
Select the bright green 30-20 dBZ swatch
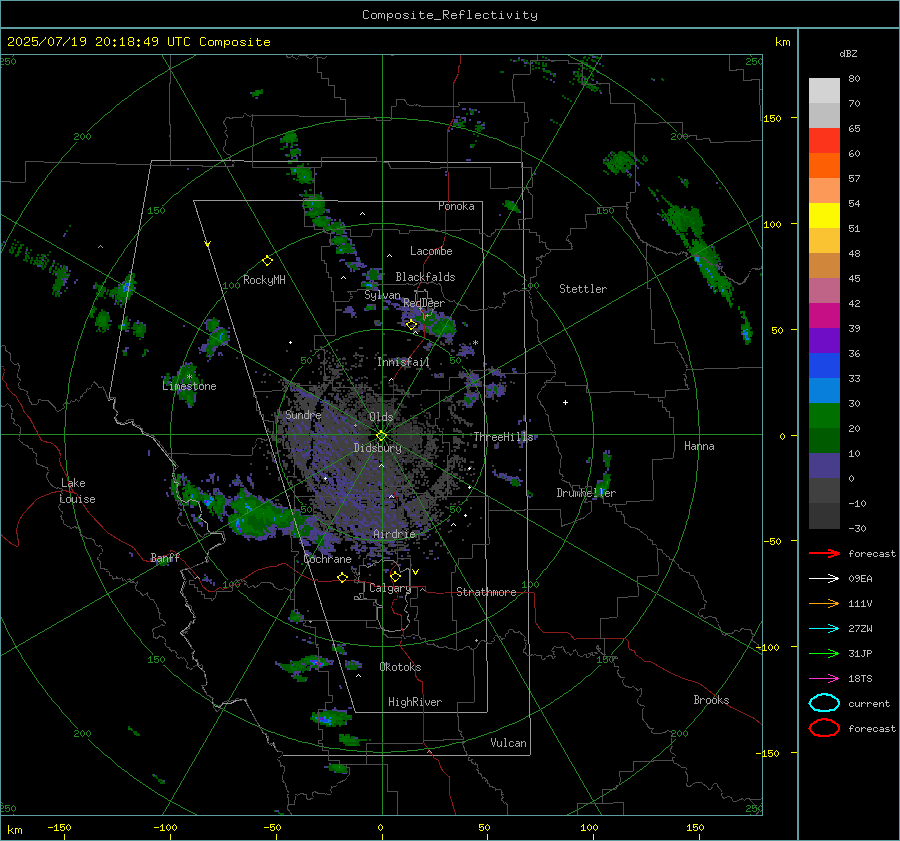click(x=824, y=416)
